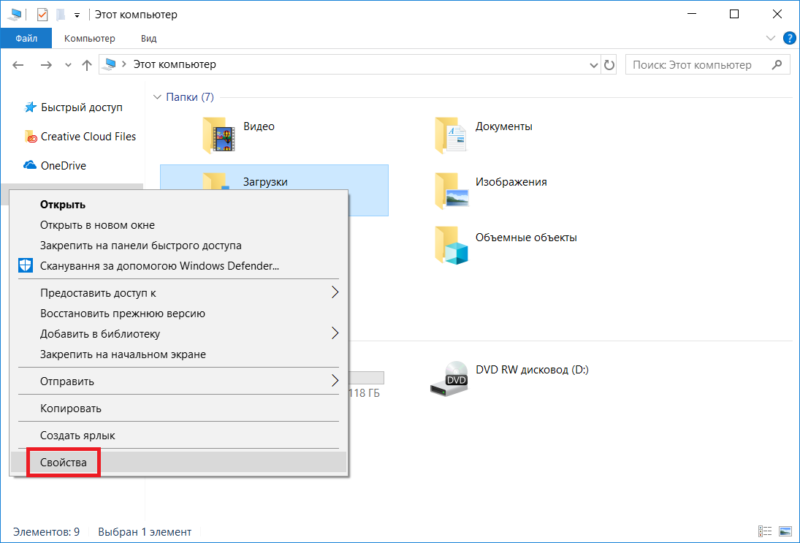Click the refresh button in address bar

coord(610,65)
